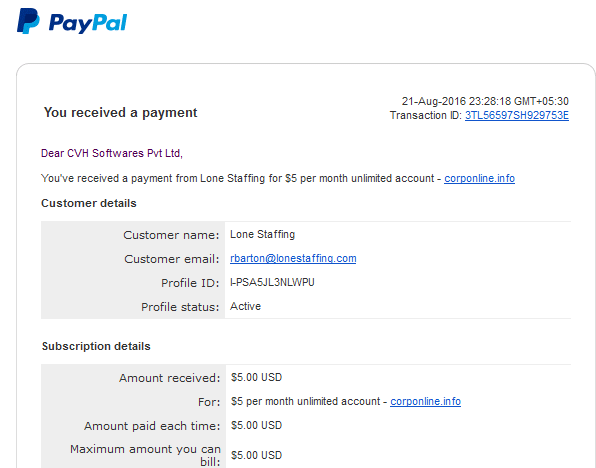The image size is (596, 468).
Task: Click the Profile status value Active
Action: pyautogui.click(x=245, y=306)
